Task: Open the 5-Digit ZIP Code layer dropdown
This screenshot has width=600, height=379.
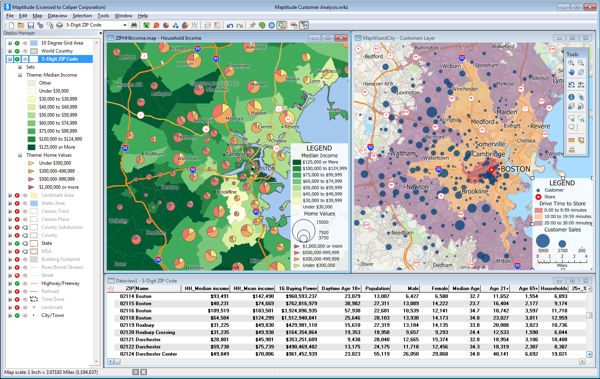Action: pos(124,25)
